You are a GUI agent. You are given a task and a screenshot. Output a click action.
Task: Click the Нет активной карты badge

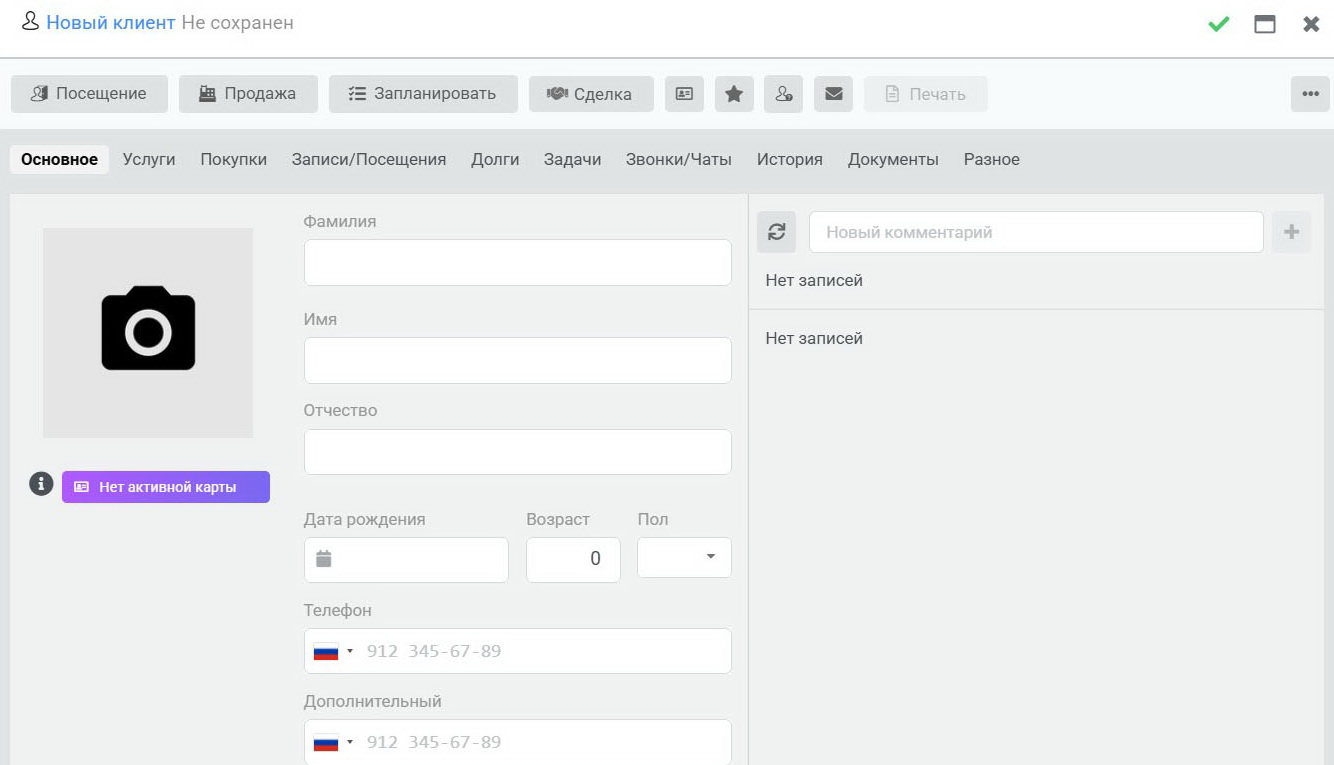tap(166, 487)
